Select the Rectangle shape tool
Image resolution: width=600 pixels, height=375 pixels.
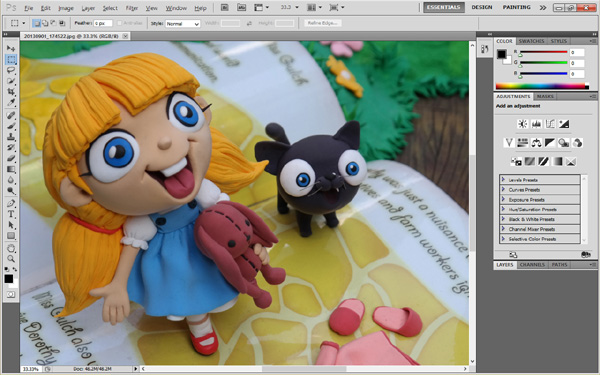point(11,235)
